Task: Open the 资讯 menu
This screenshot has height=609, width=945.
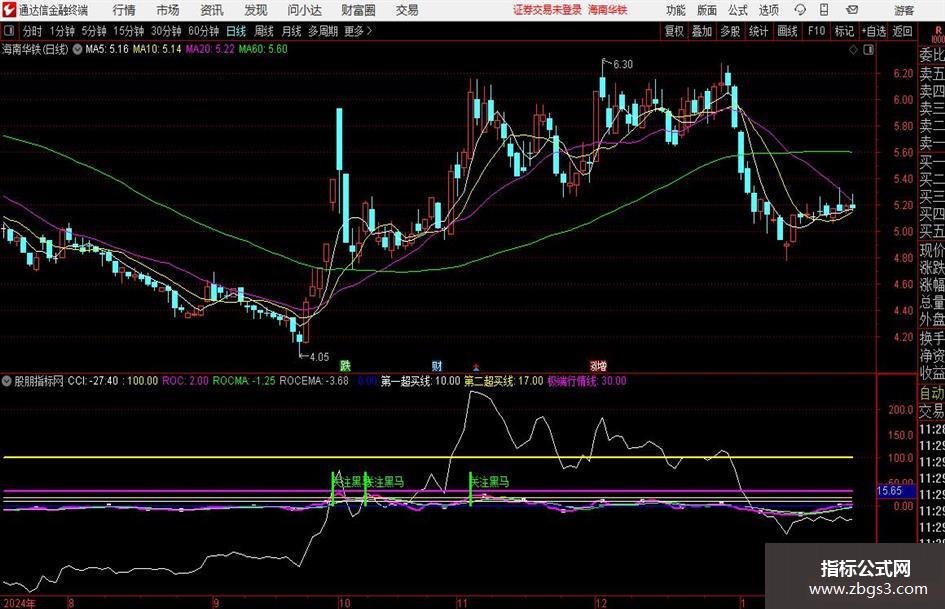Action: 212,10
